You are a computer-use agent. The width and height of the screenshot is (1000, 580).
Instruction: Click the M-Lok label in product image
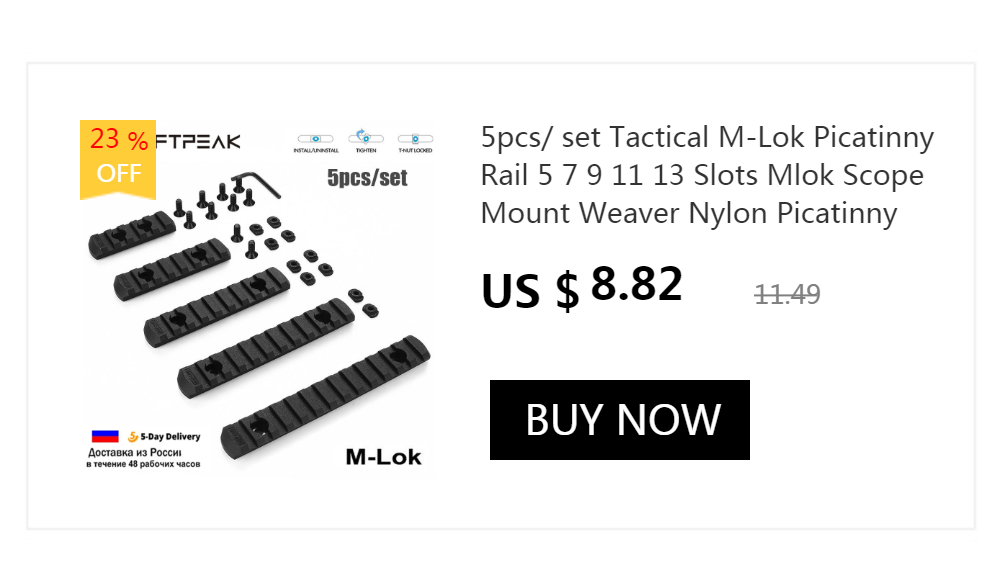pos(383,457)
